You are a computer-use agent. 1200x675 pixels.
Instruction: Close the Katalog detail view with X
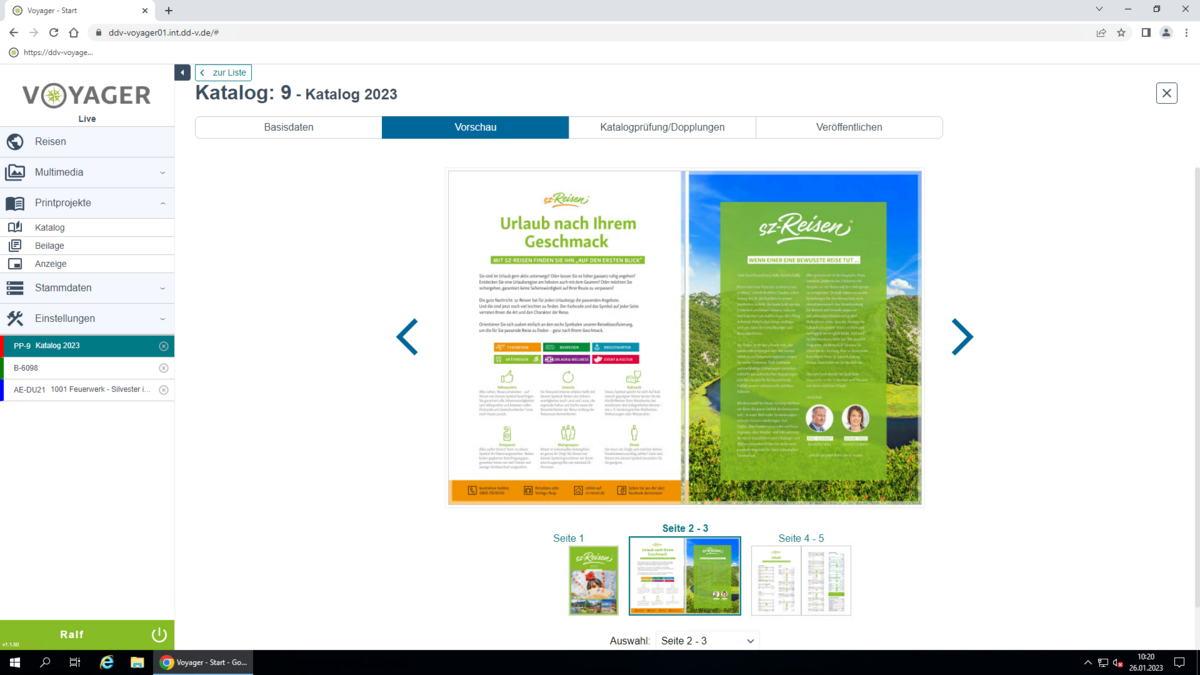click(x=1166, y=93)
